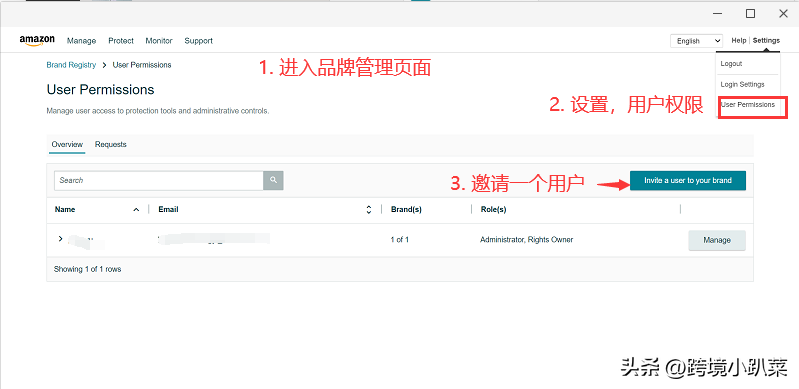
Task: Click the 'Manage user access' description text
Action: pos(158,111)
